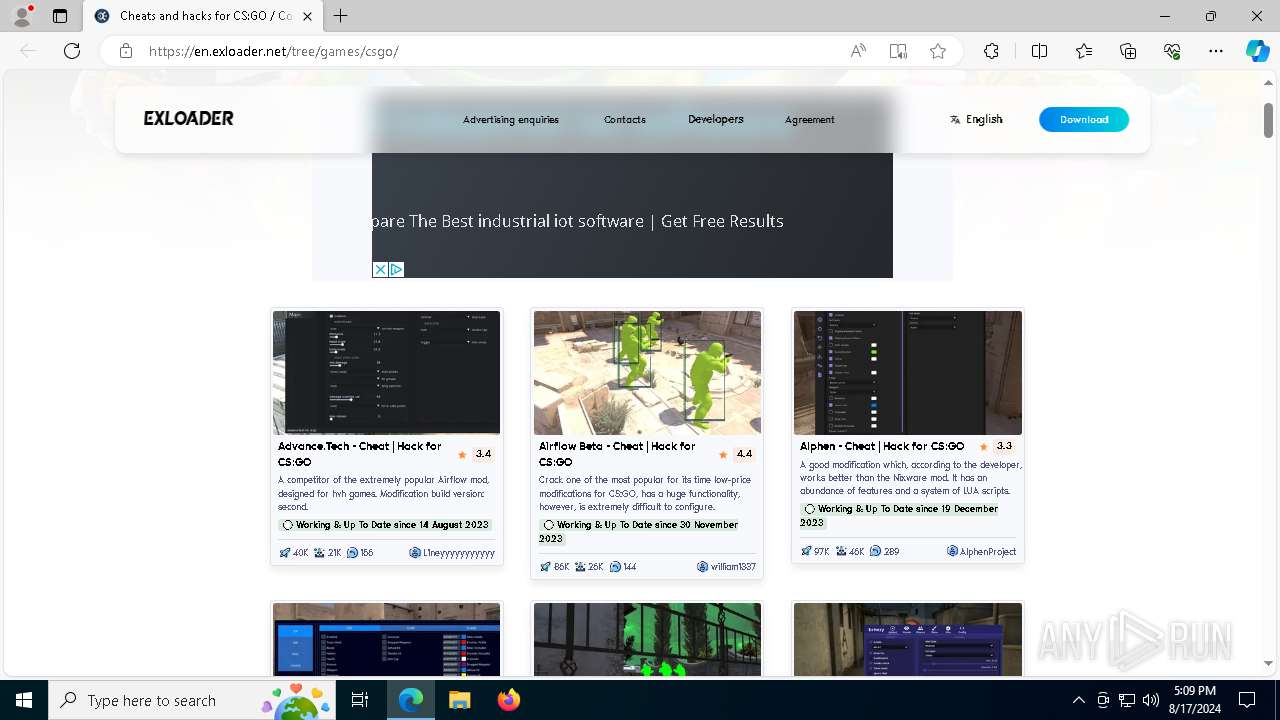This screenshot has width=1280, height=720.
Task: Open Advance.Tech - Cheat | Hack for CS:GO title
Action: tap(360, 454)
